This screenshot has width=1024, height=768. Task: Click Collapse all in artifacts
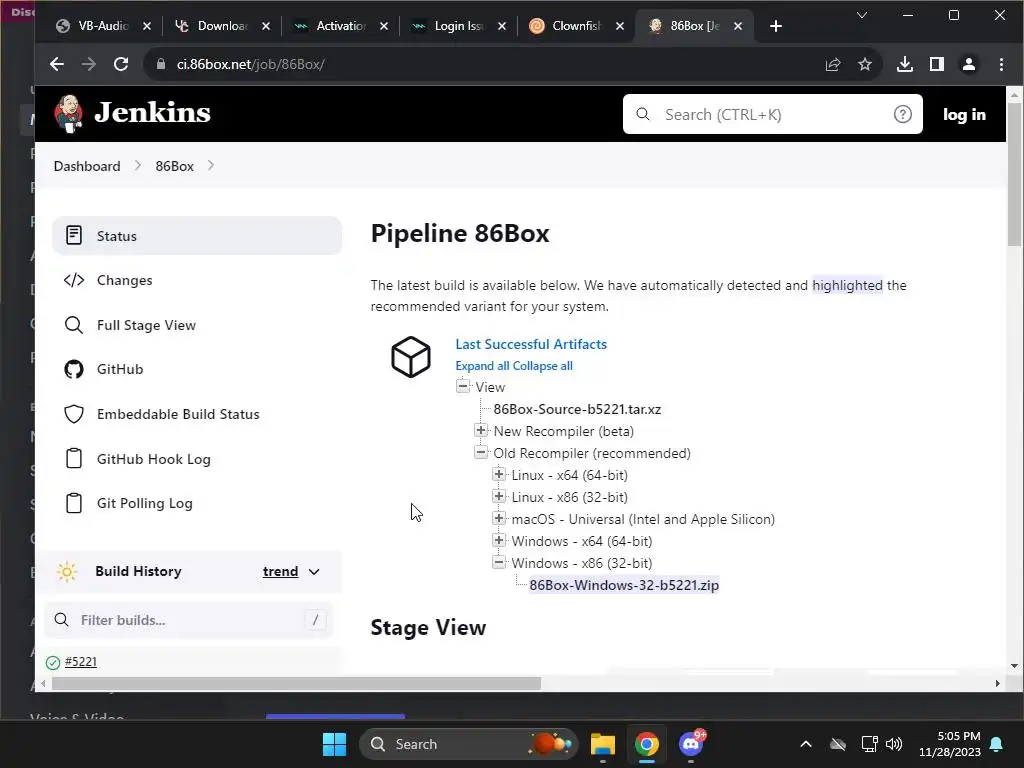pos(543,366)
